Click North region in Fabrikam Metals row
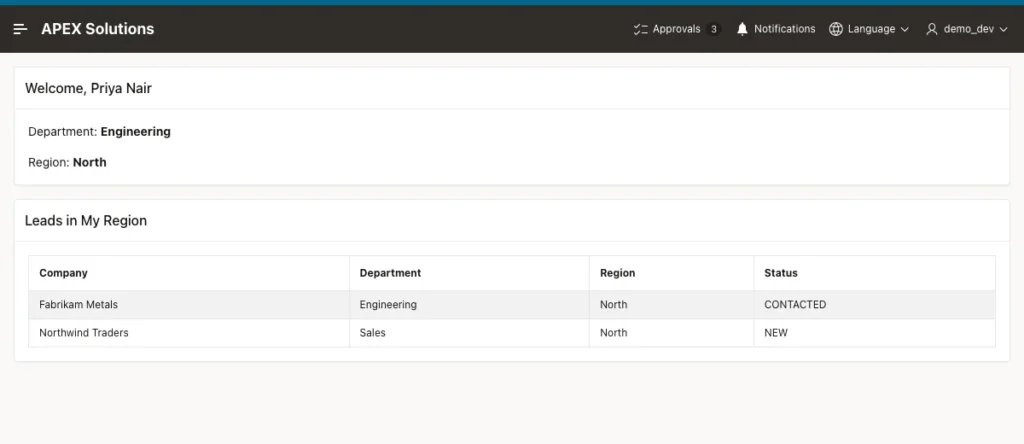This screenshot has width=1024, height=444. (671, 305)
